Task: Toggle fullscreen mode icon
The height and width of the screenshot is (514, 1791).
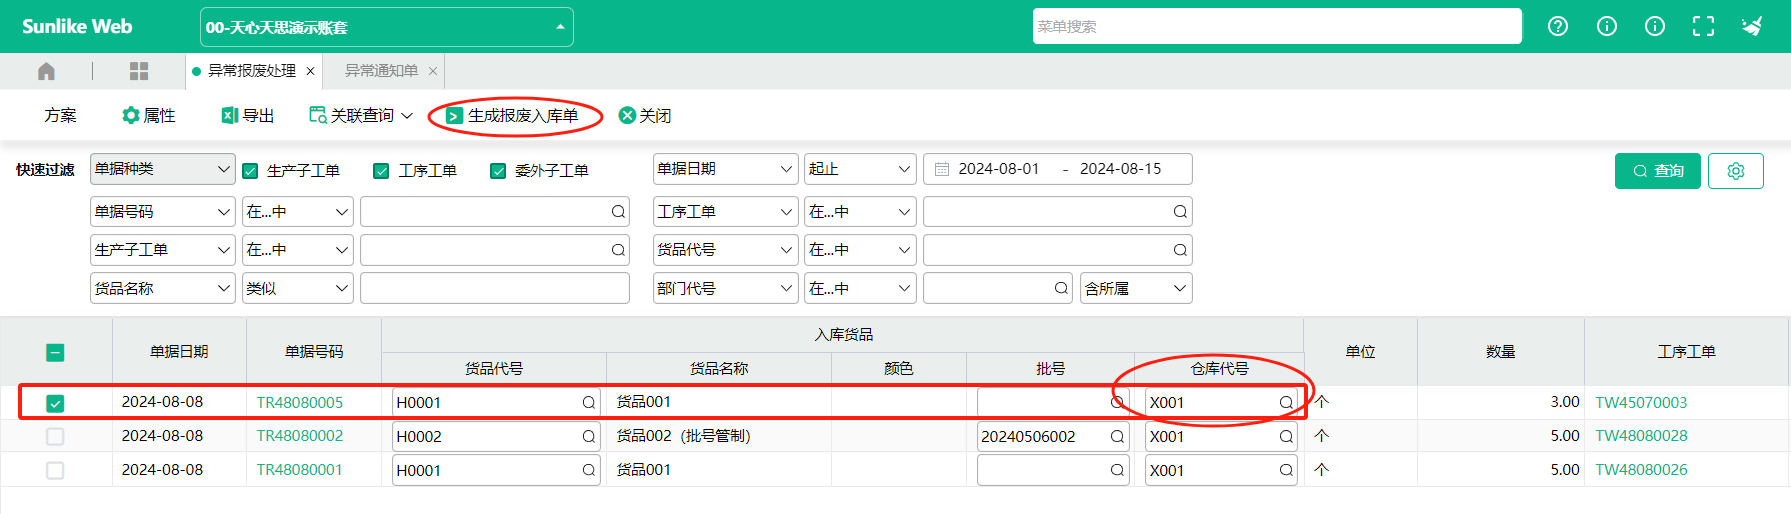Action: (x=1703, y=27)
